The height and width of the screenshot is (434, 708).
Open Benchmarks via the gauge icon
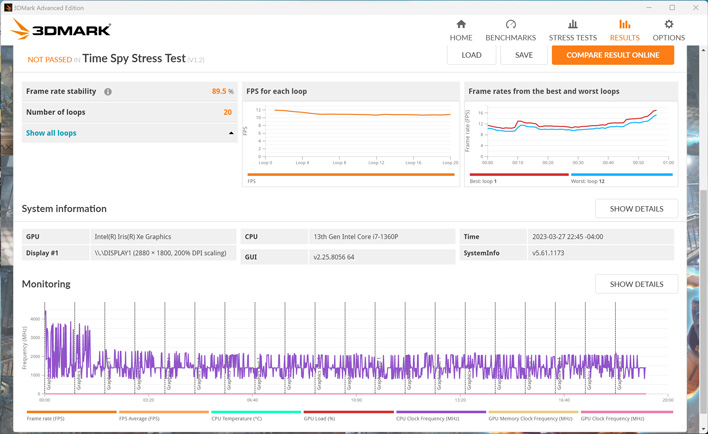[510, 24]
